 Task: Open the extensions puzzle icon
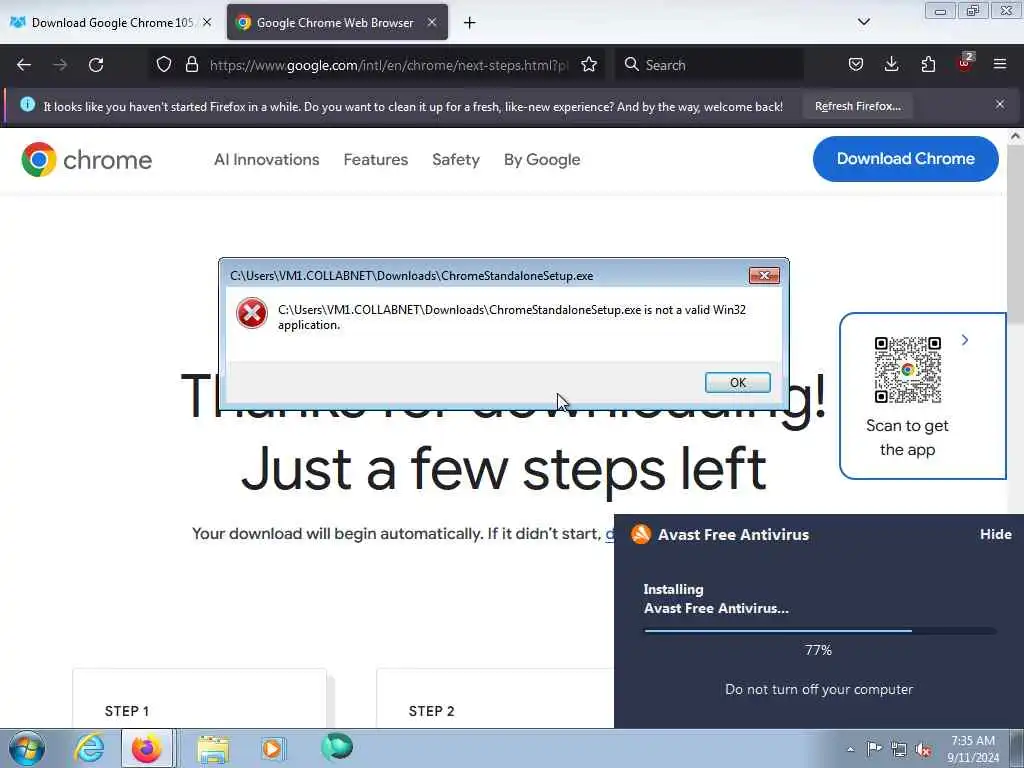[x=928, y=64]
